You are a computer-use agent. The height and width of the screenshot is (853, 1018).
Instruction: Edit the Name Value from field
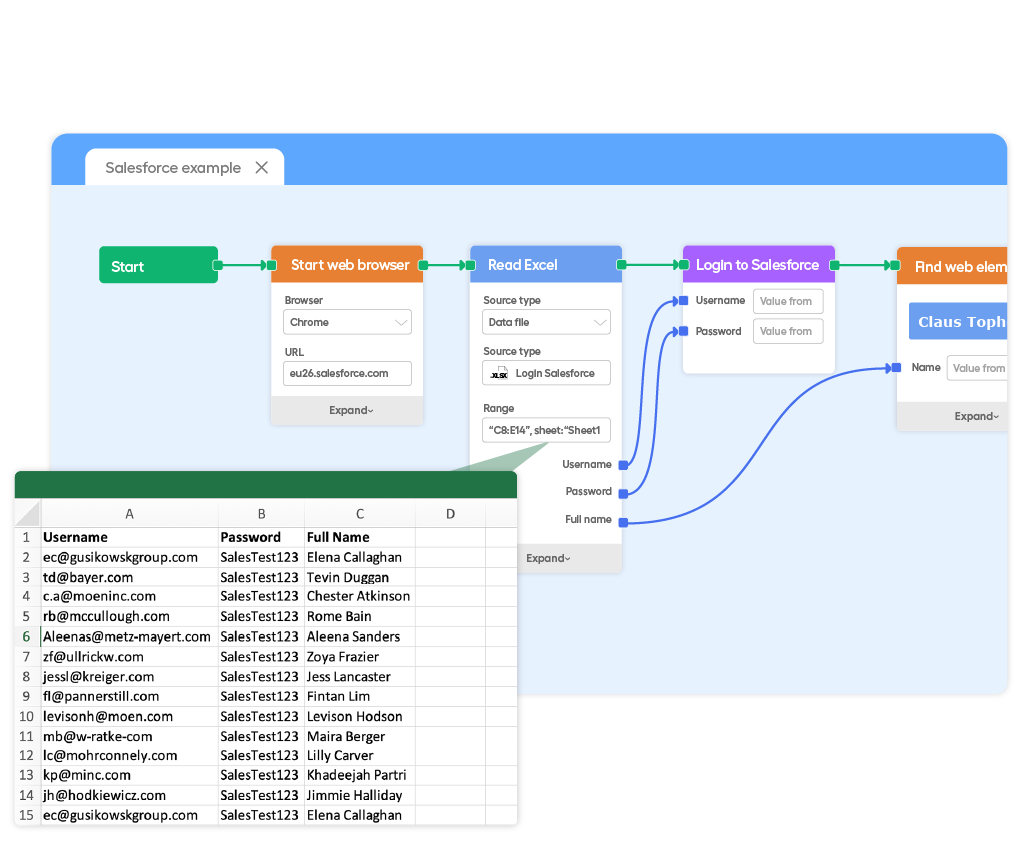pyautogui.click(x=977, y=368)
